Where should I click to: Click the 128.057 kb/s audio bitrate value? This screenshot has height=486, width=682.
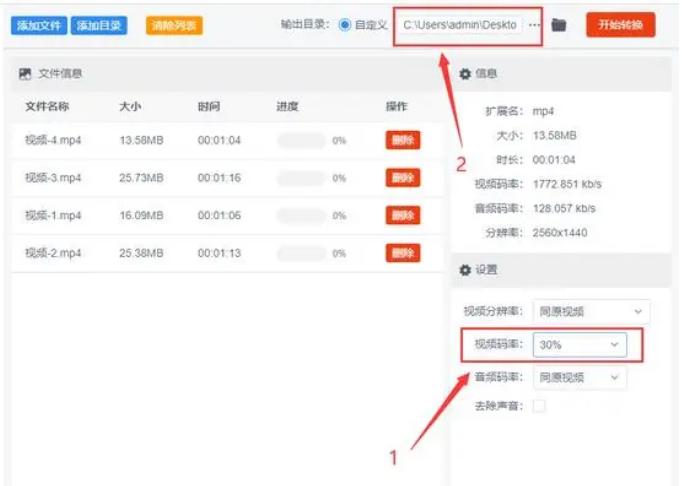coord(564,208)
